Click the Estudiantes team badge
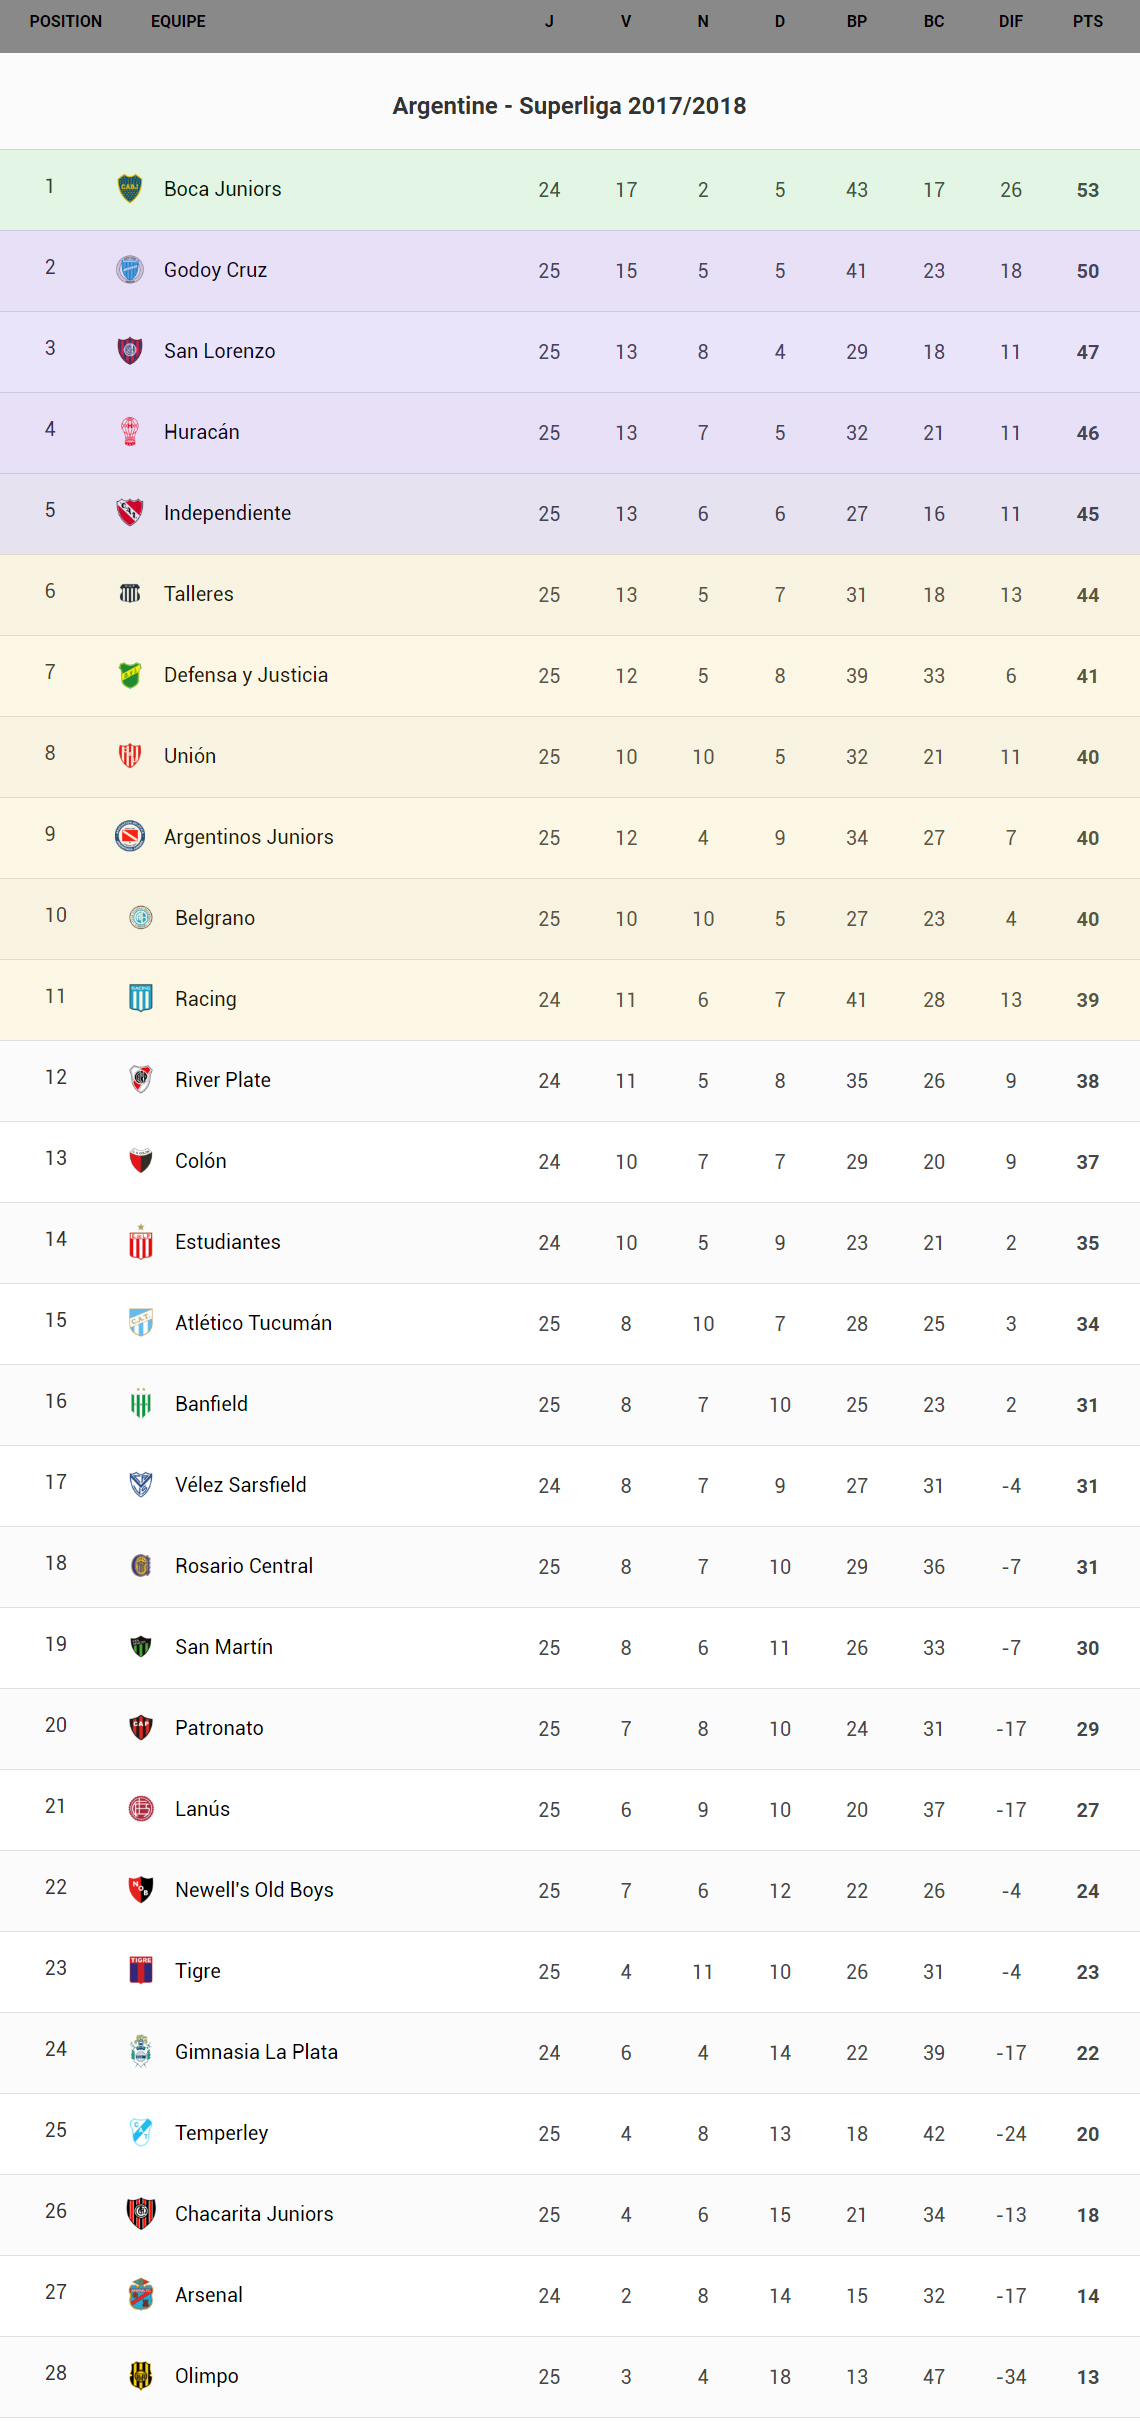The image size is (1140, 2421). point(141,1242)
